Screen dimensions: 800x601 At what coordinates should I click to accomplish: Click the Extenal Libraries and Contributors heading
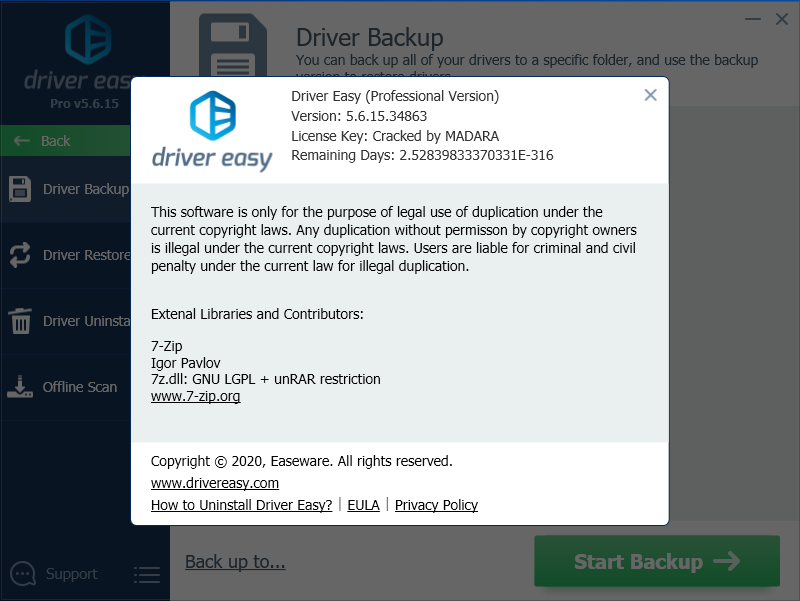coord(257,314)
